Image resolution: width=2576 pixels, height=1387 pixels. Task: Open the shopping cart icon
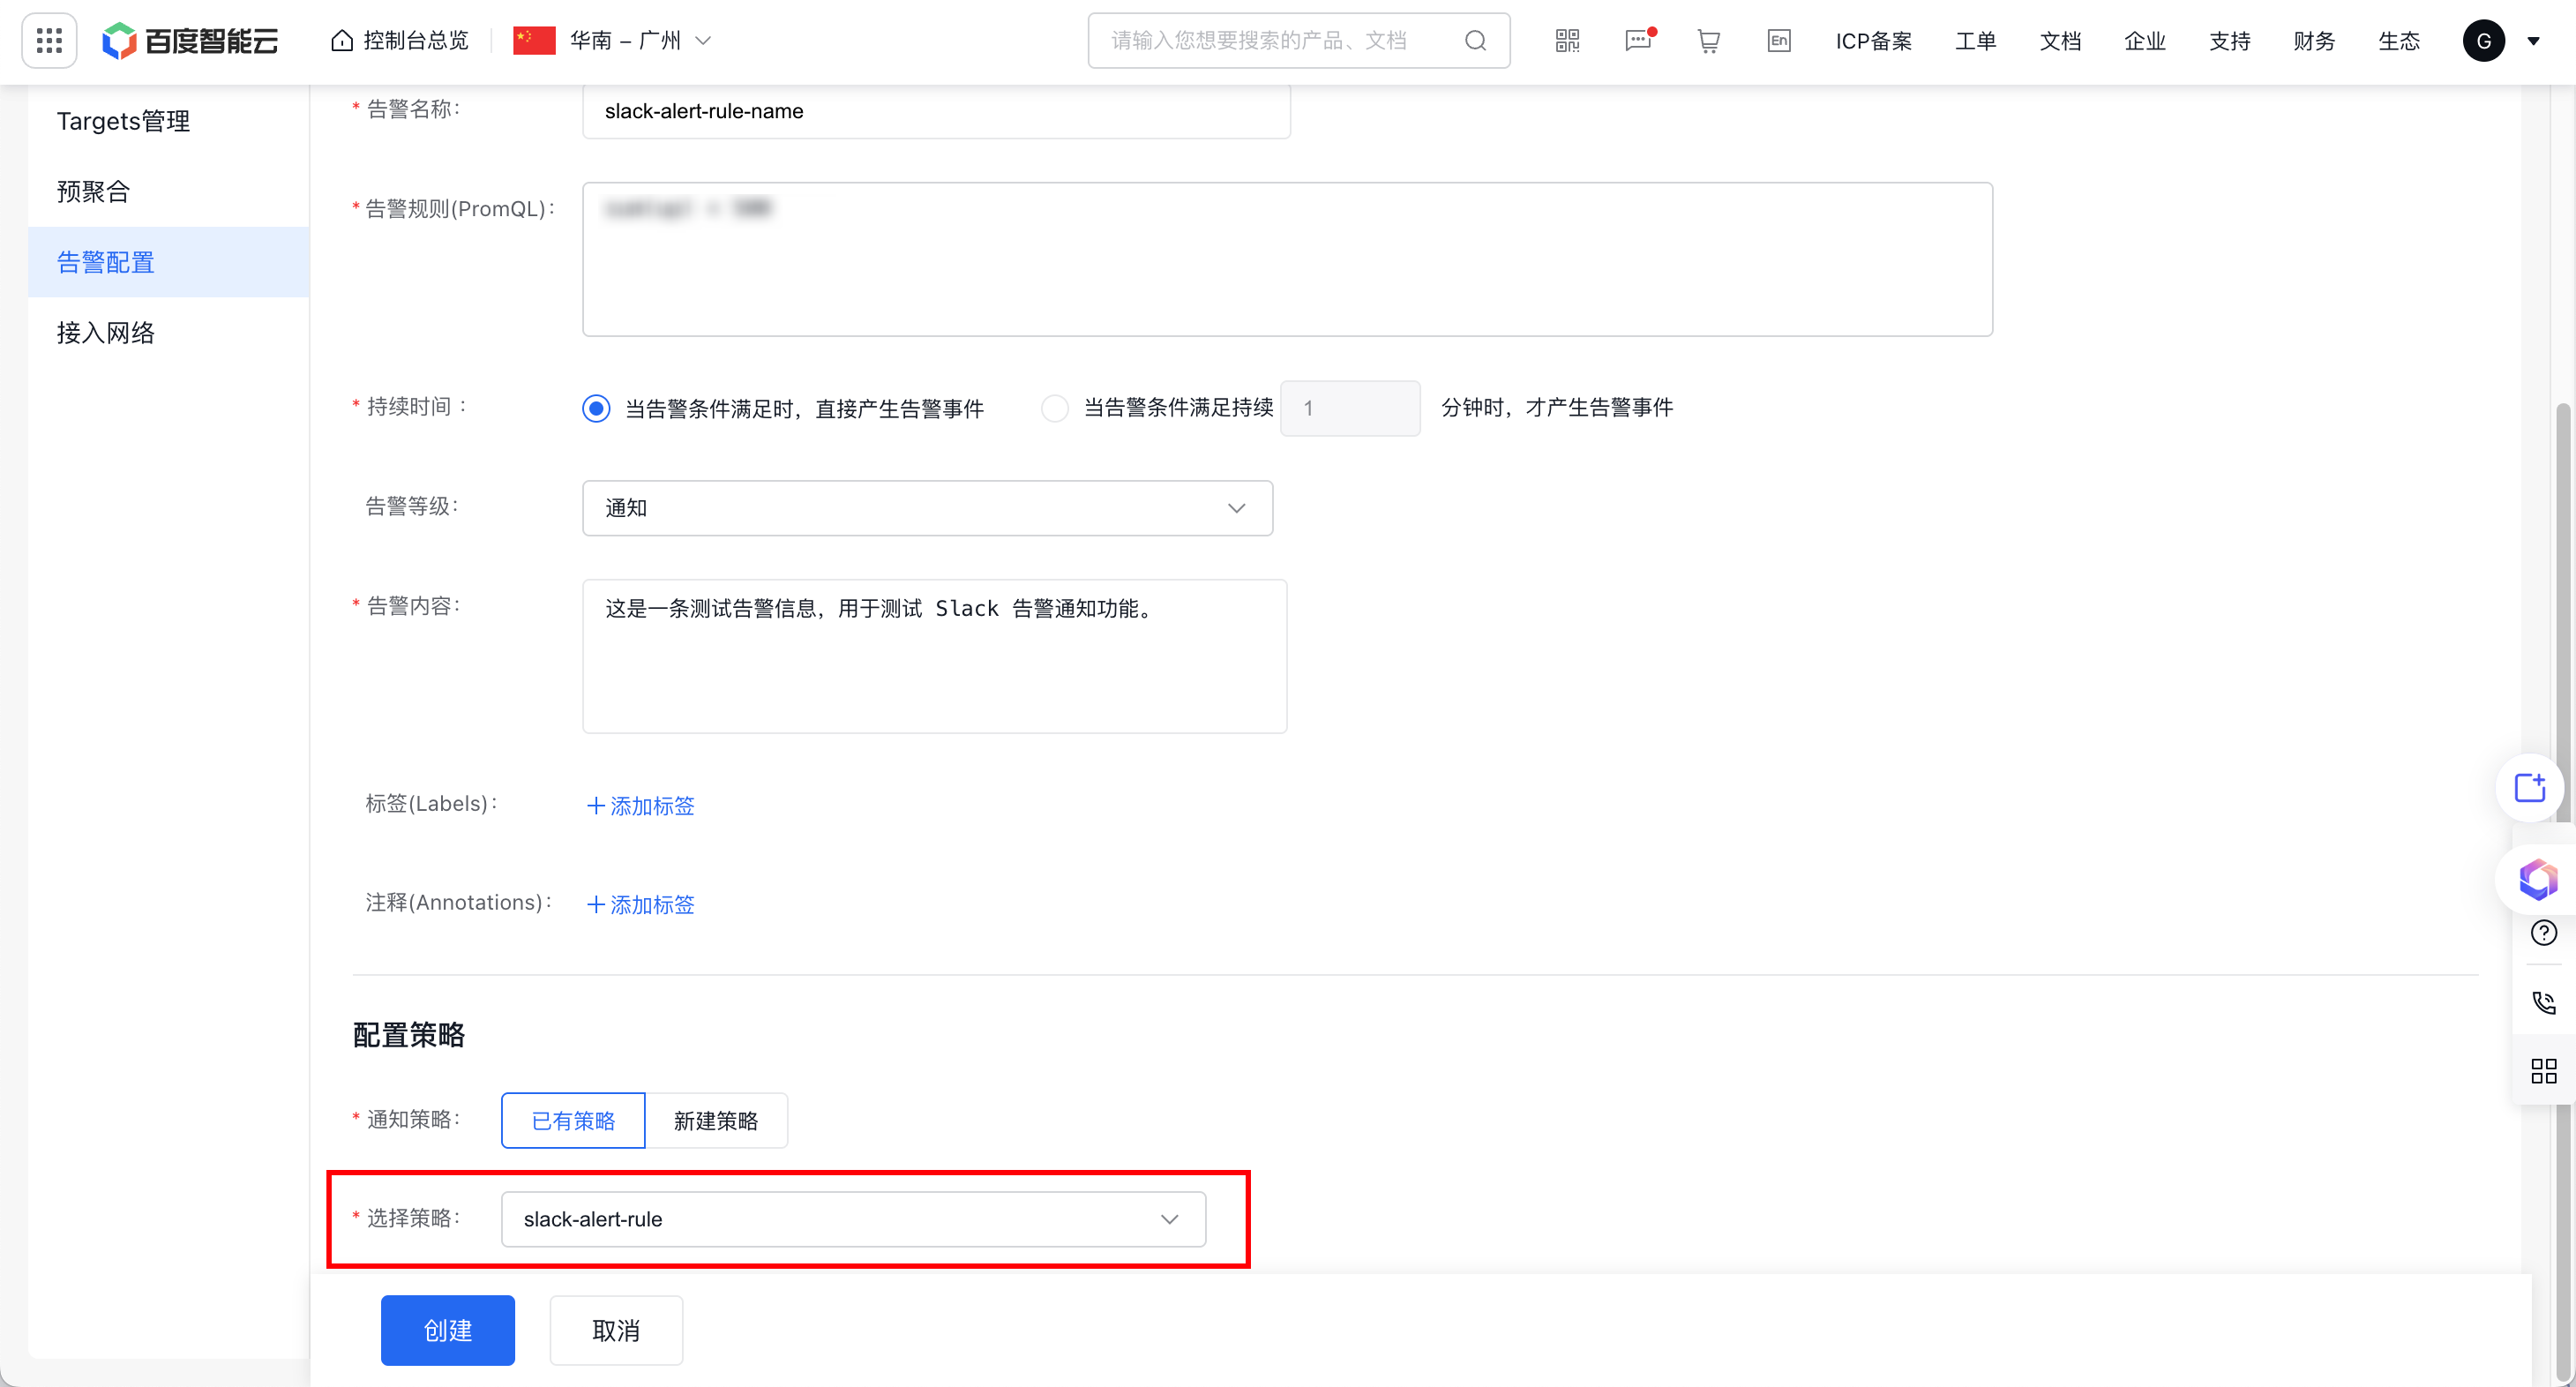(1708, 41)
